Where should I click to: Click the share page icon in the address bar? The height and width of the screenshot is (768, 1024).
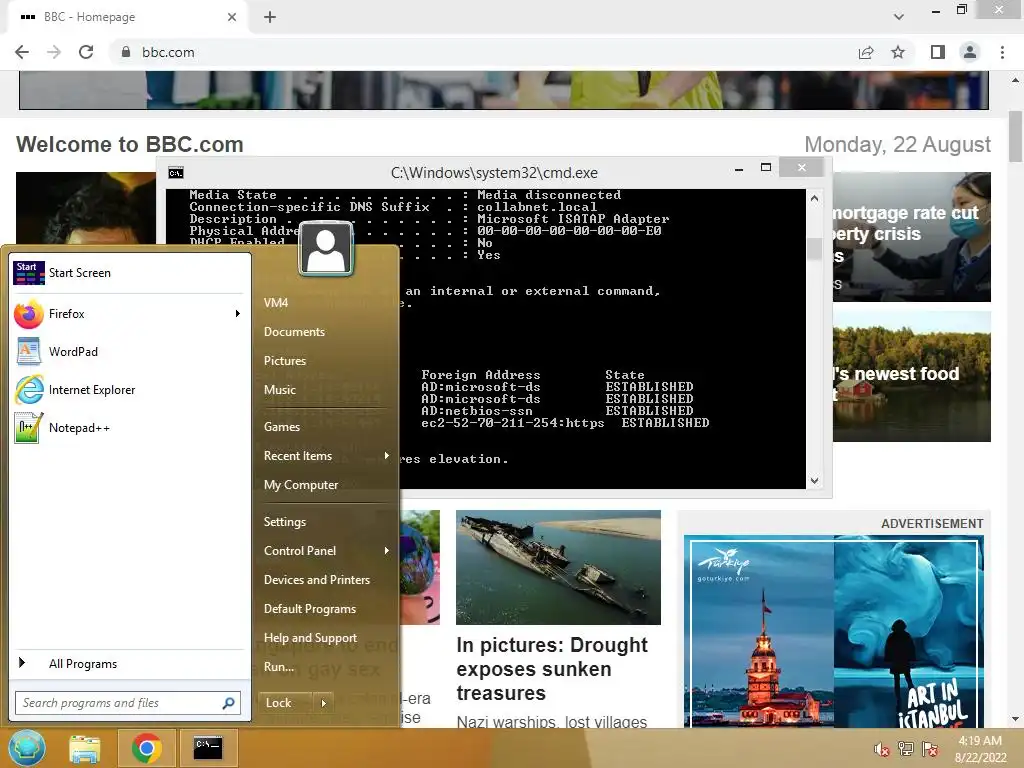click(866, 52)
